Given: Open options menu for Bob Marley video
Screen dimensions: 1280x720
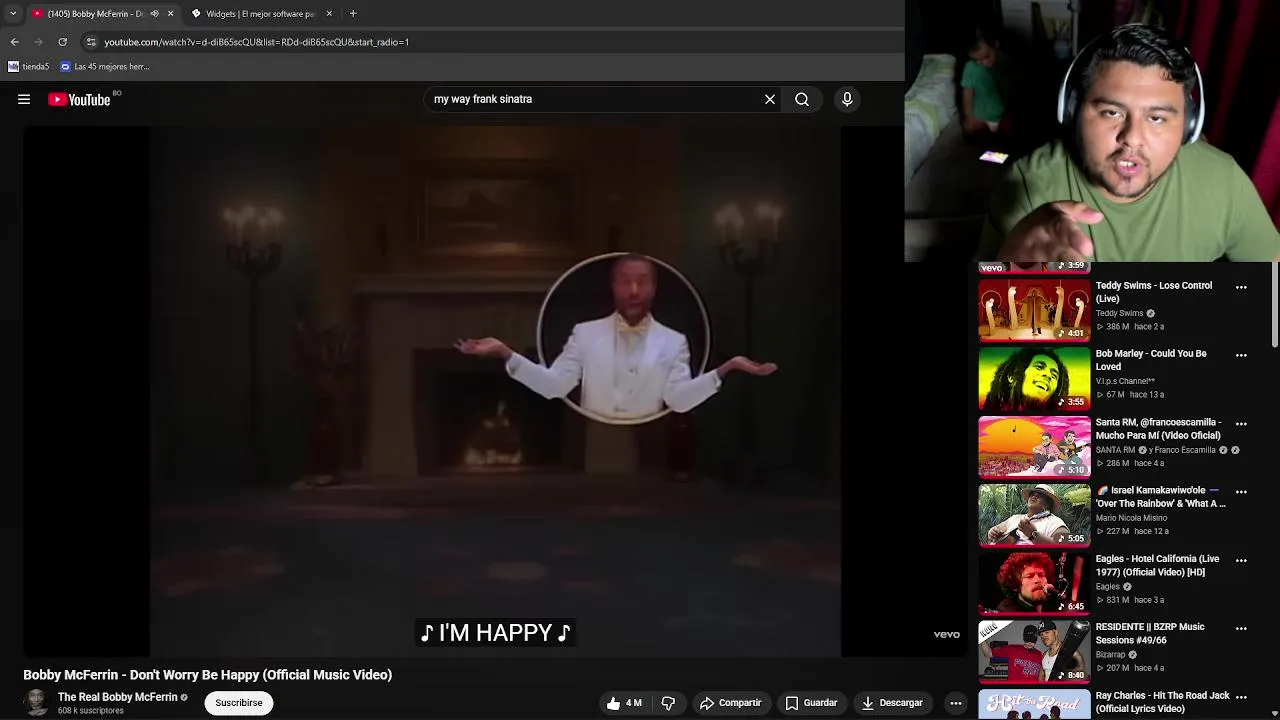Looking at the screenshot, I should [x=1241, y=355].
